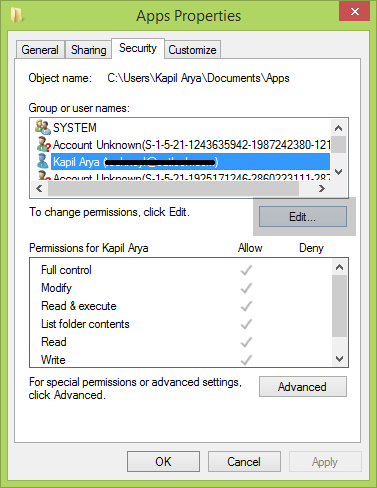Select the SYSTEM group icon
377x488 pixels.
pos(42,127)
